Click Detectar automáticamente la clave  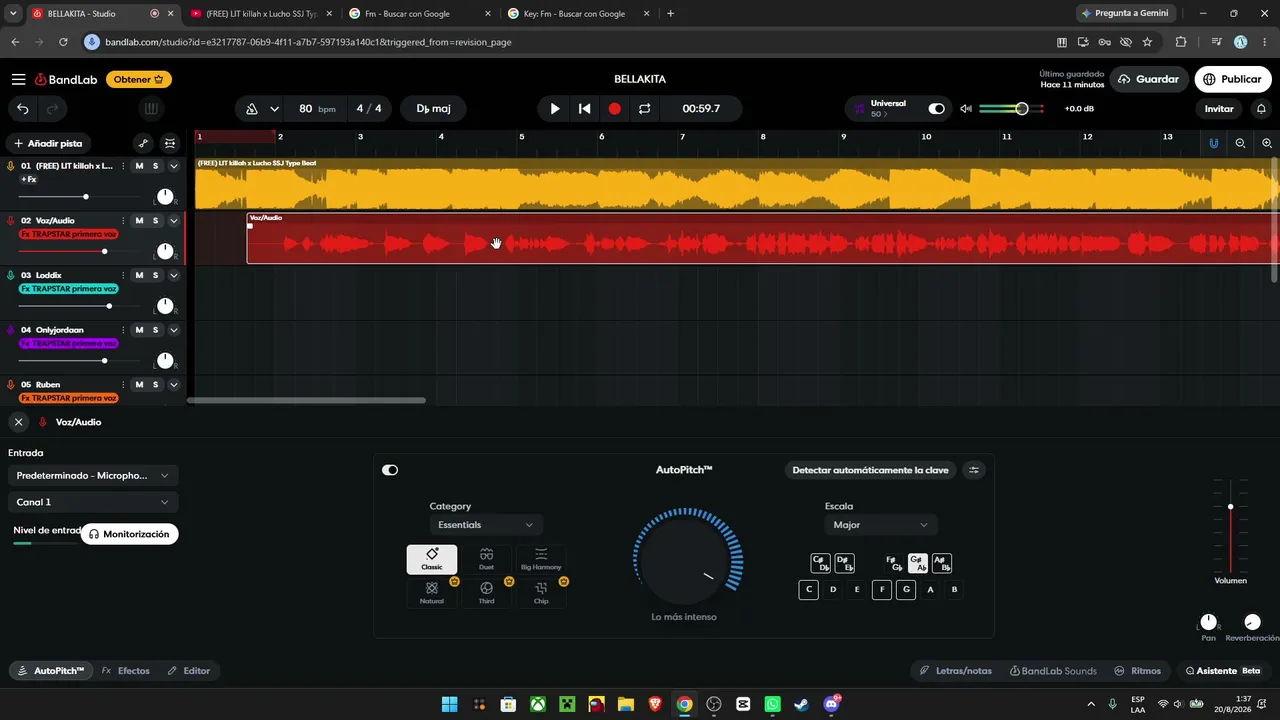[871, 470]
